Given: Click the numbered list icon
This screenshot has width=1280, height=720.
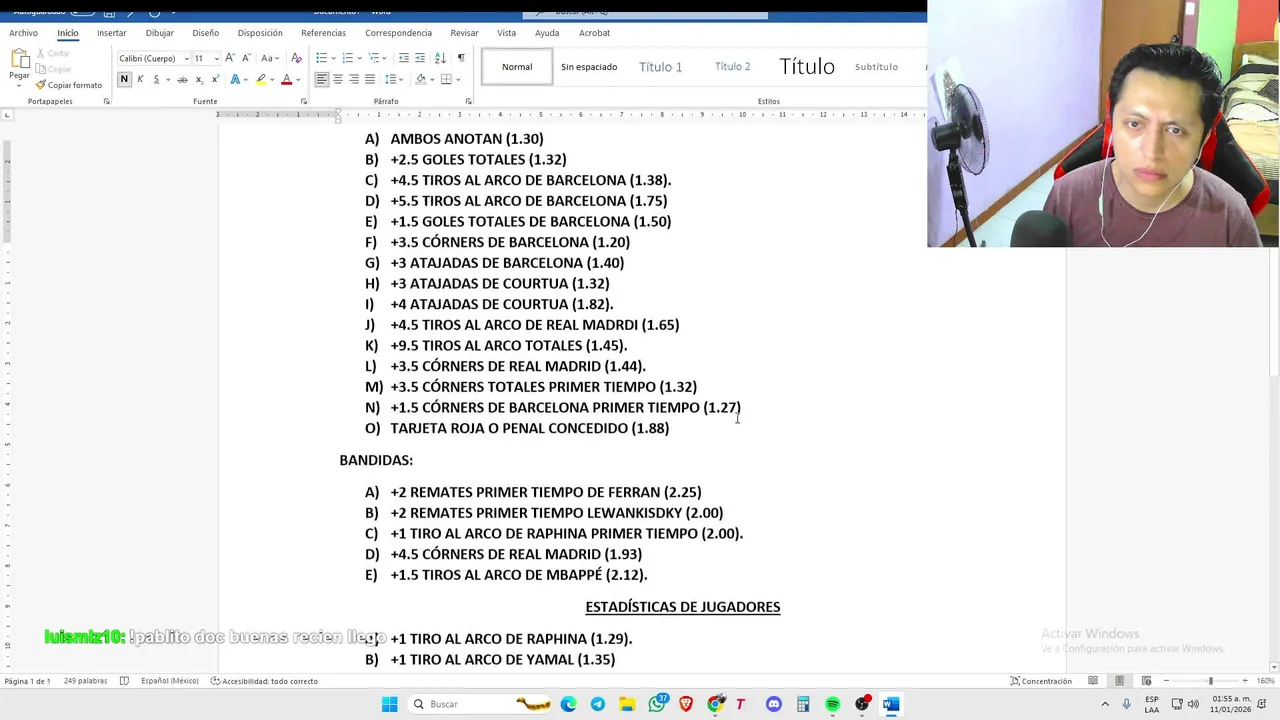Looking at the screenshot, I should 347,58.
